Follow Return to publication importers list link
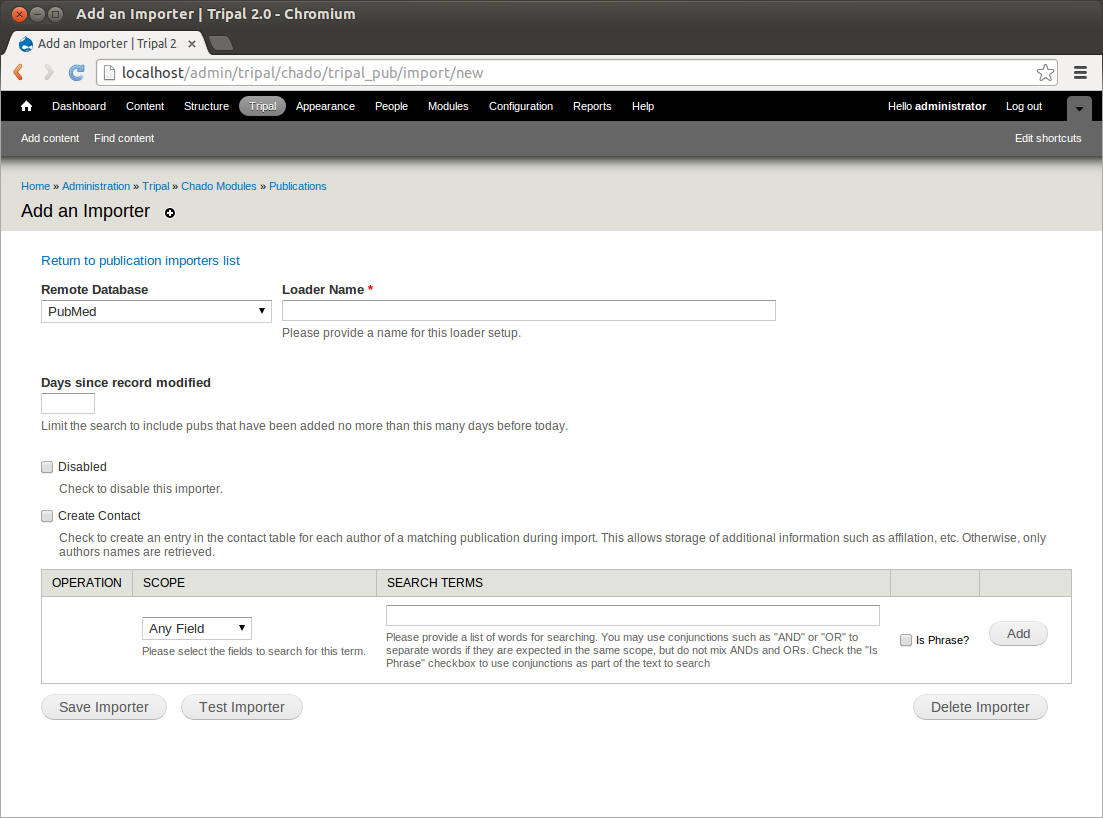This screenshot has height=818, width=1103. (140, 261)
